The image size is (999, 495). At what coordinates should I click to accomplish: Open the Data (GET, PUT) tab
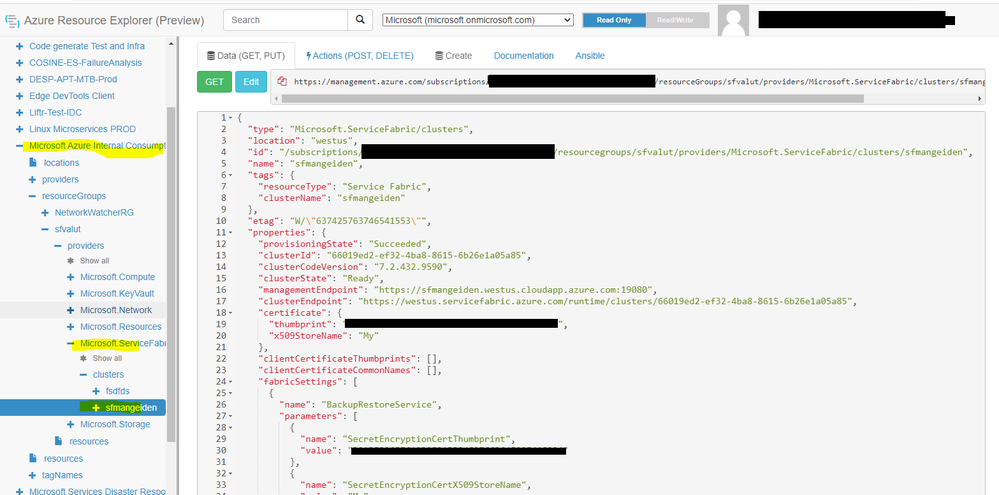point(246,56)
